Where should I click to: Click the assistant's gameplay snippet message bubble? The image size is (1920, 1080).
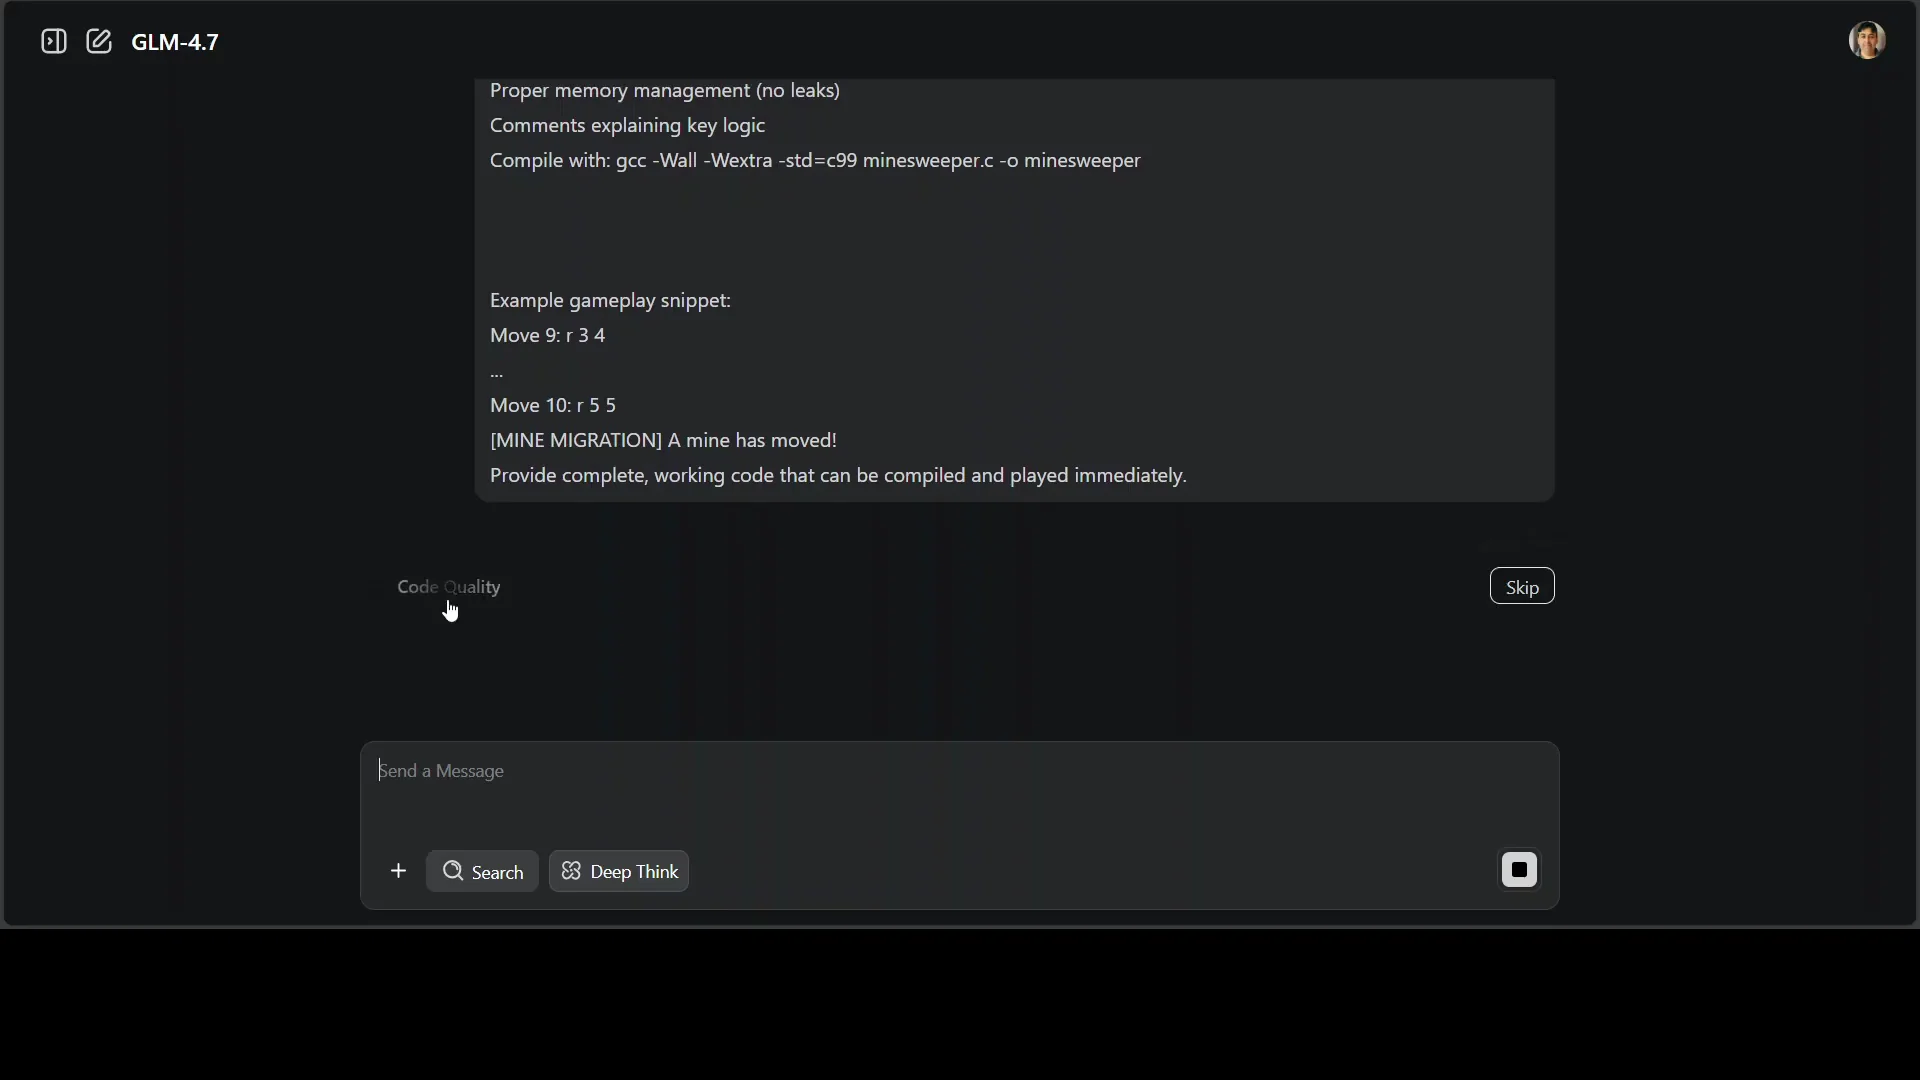[1015, 290]
